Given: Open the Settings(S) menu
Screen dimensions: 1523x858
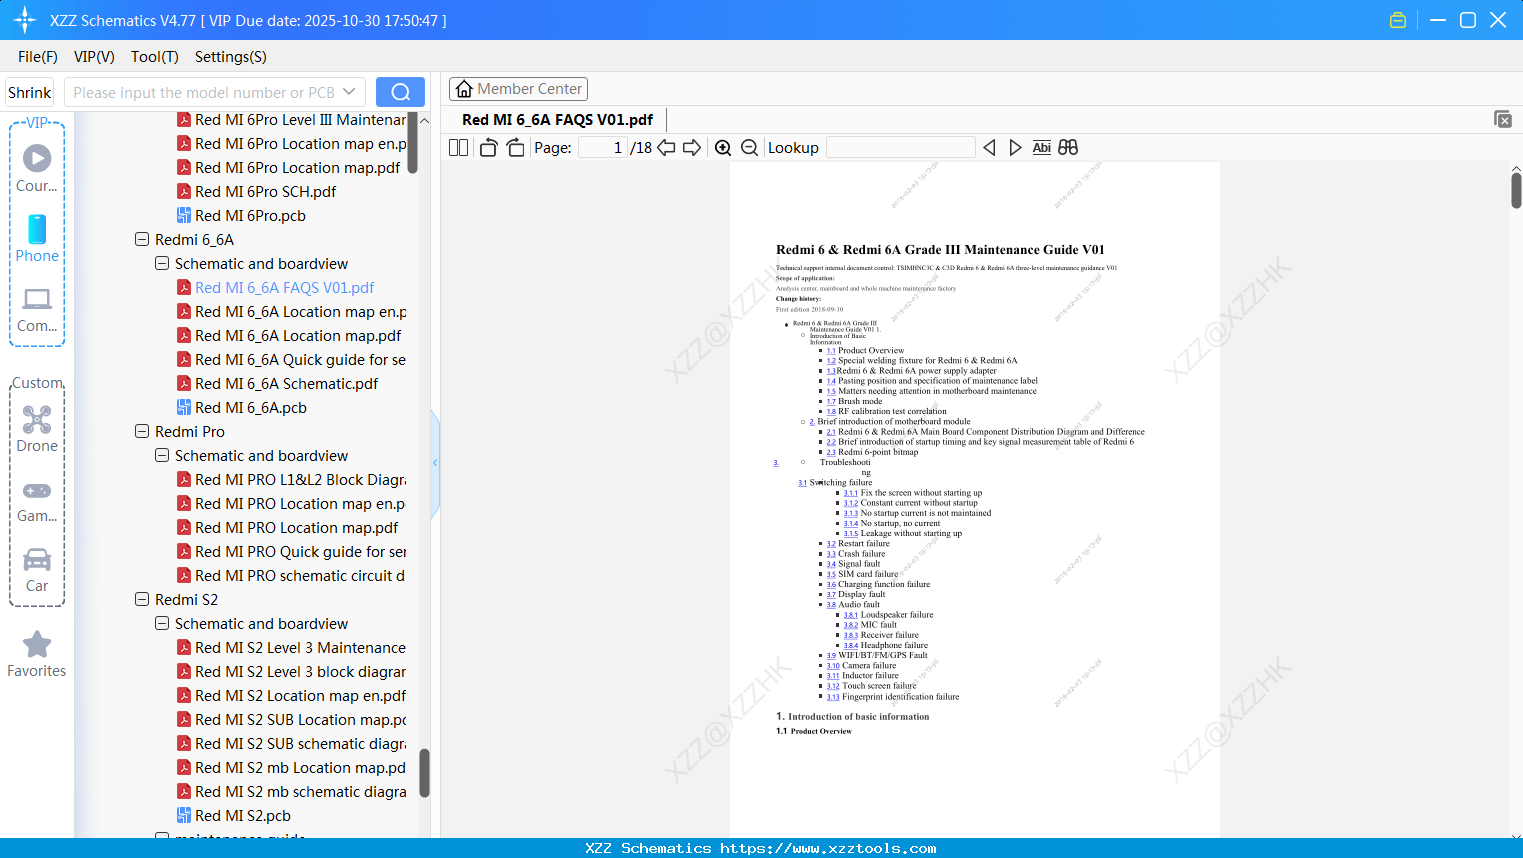Looking at the screenshot, I should tap(231, 57).
